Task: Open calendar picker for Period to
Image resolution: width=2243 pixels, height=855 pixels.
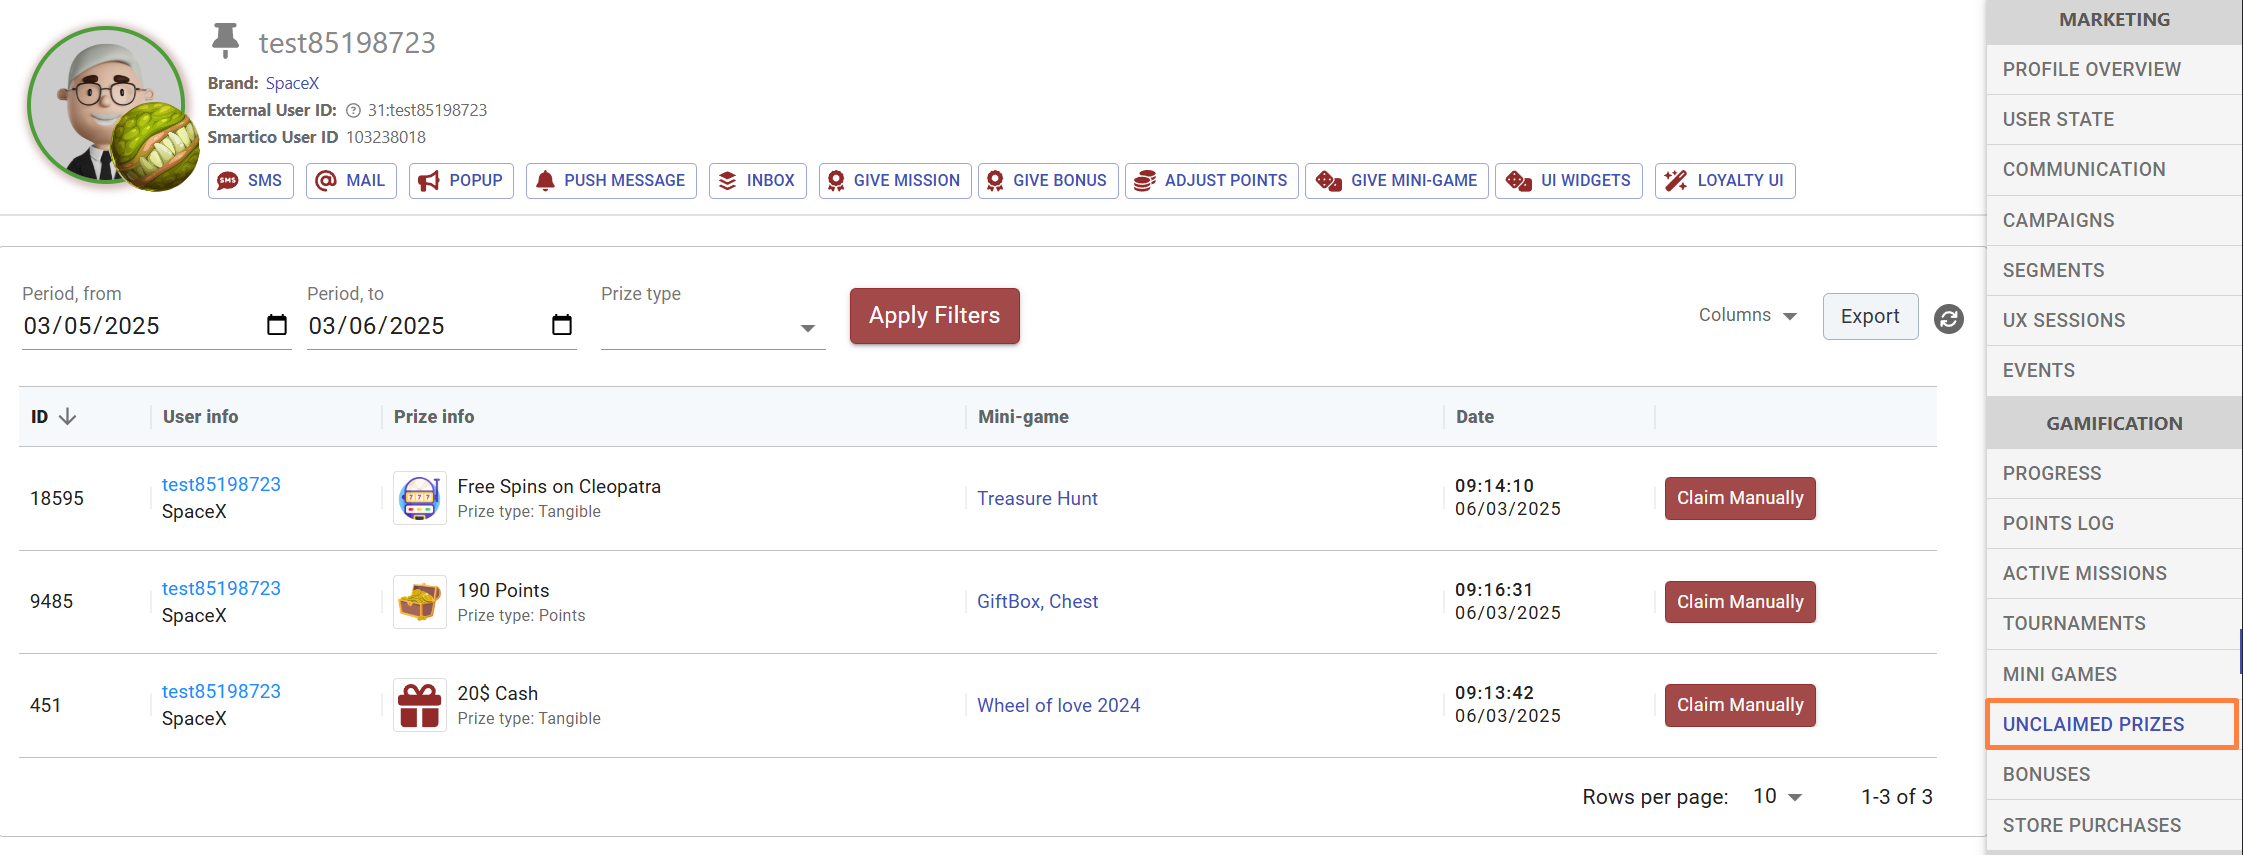Action: [562, 325]
